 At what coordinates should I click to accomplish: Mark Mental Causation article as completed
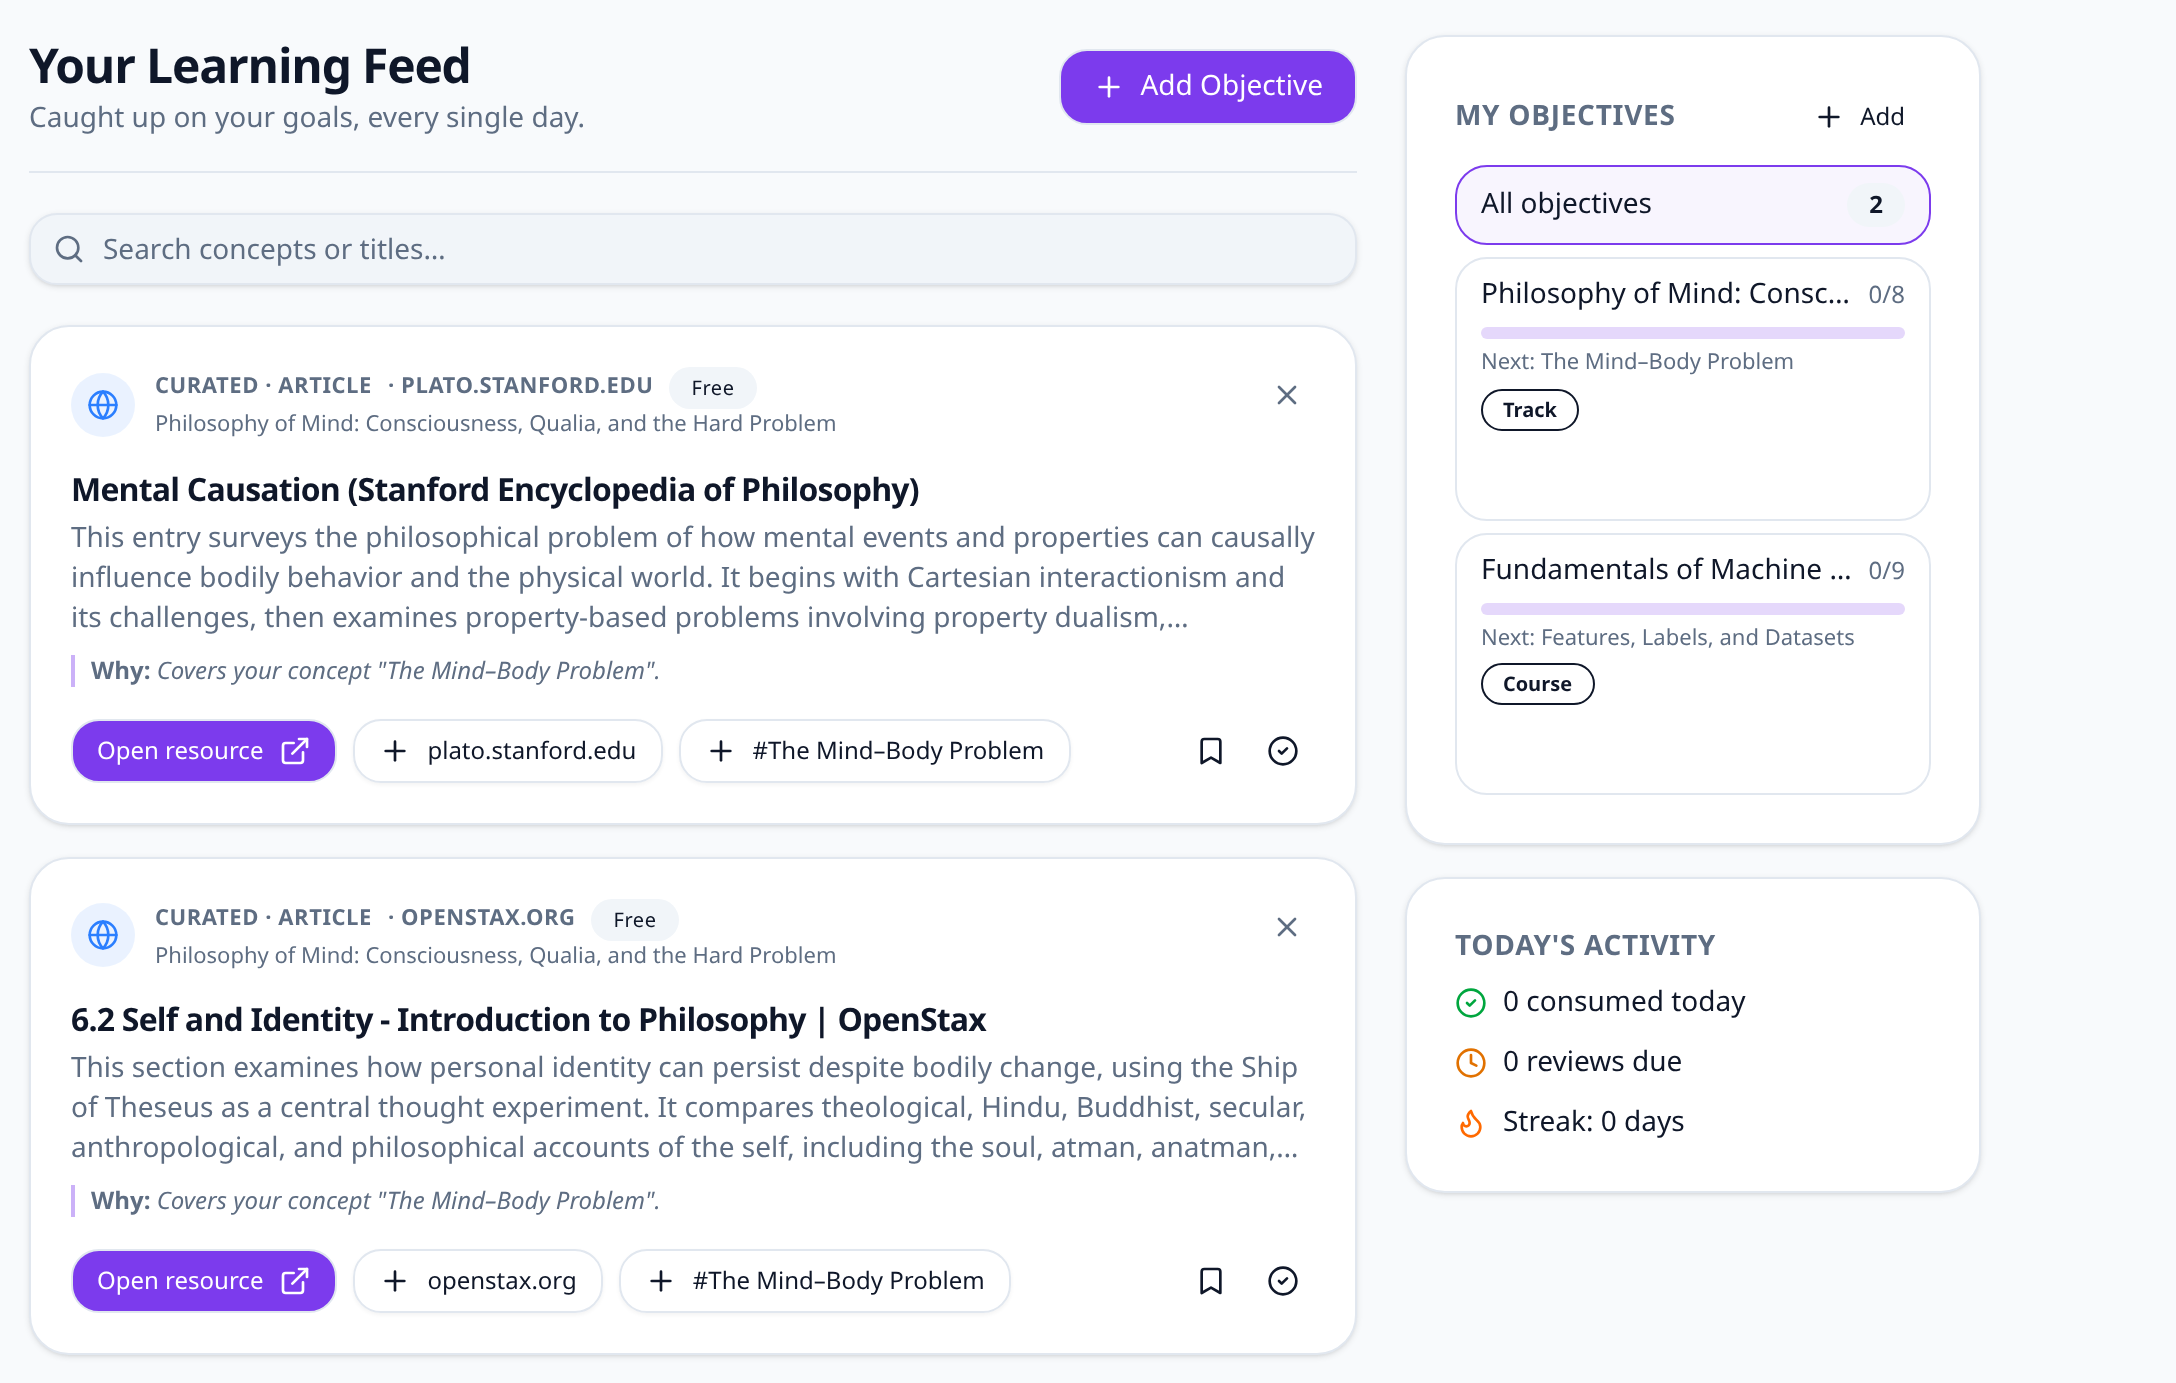point(1283,751)
